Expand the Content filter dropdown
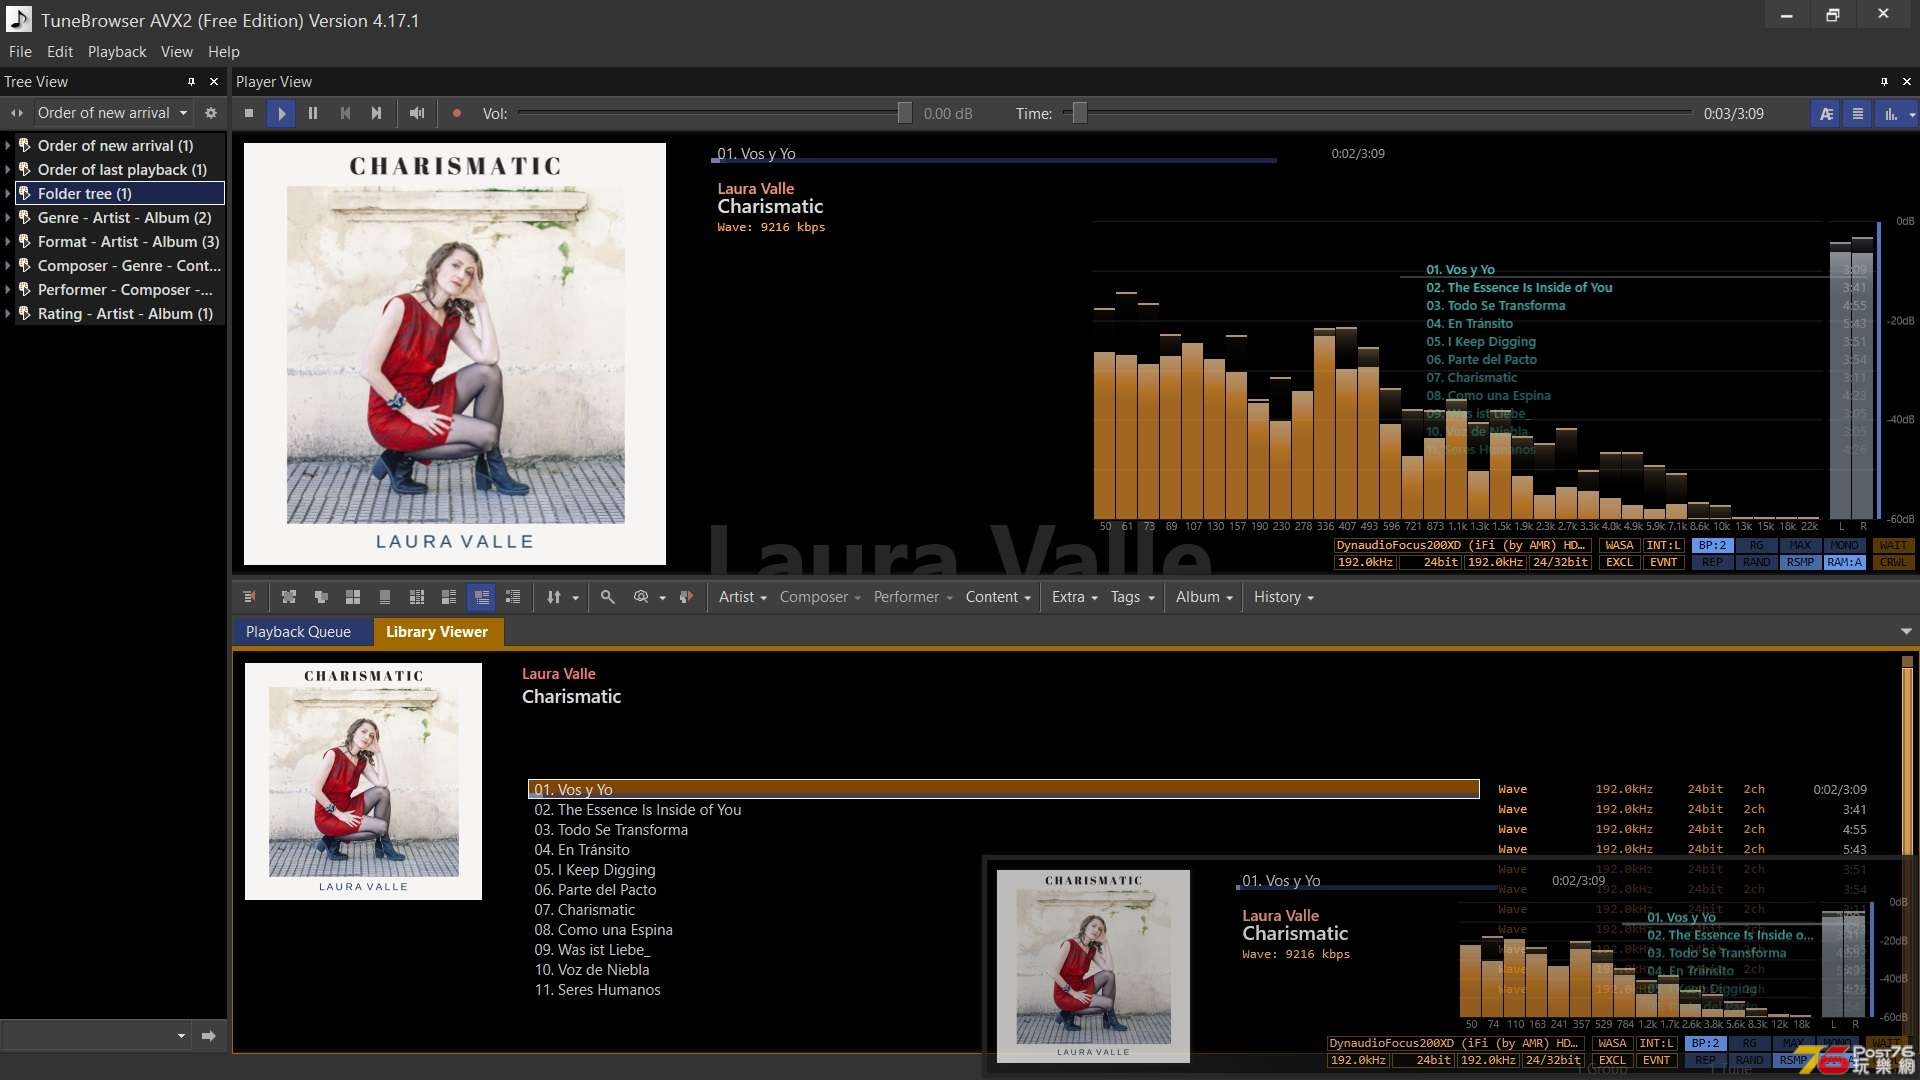 click(994, 596)
